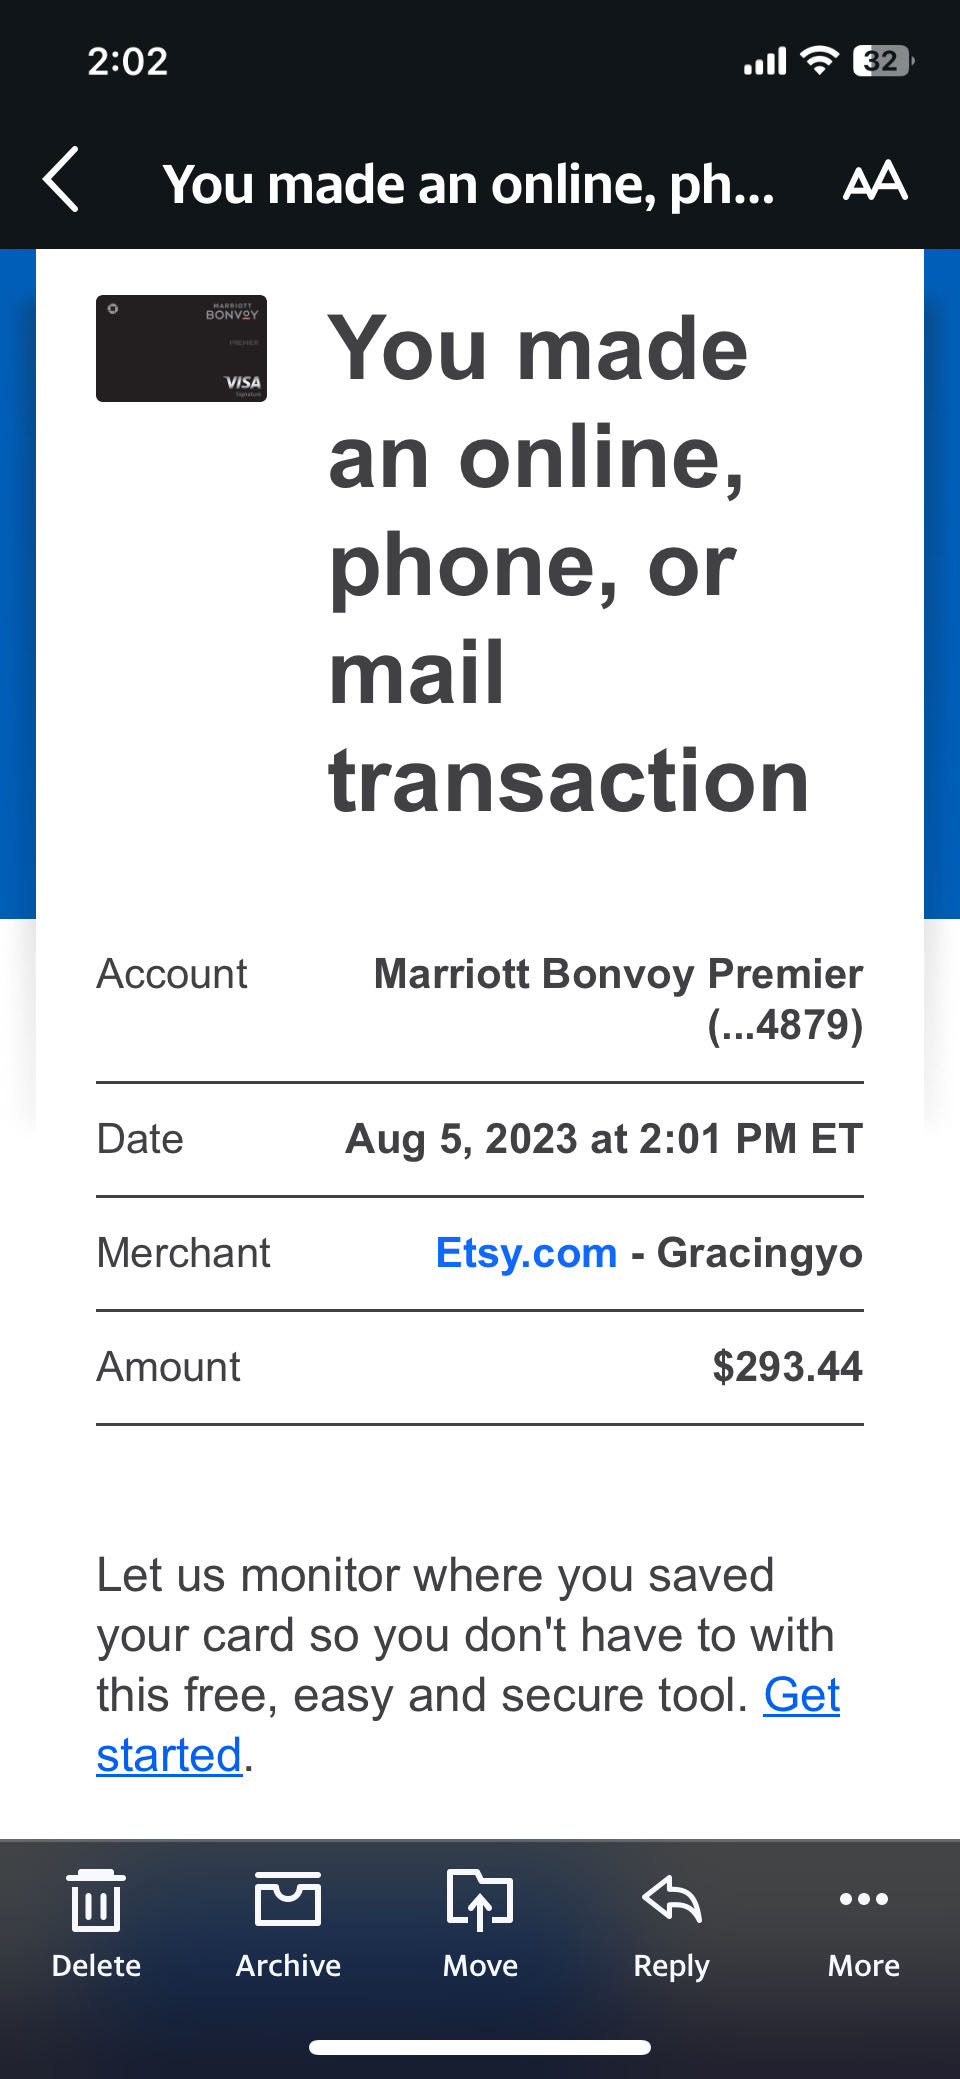Tap the Aug 5, 2023 date value
Viewport: 960px width, 2079px height.
(603, 1139)
